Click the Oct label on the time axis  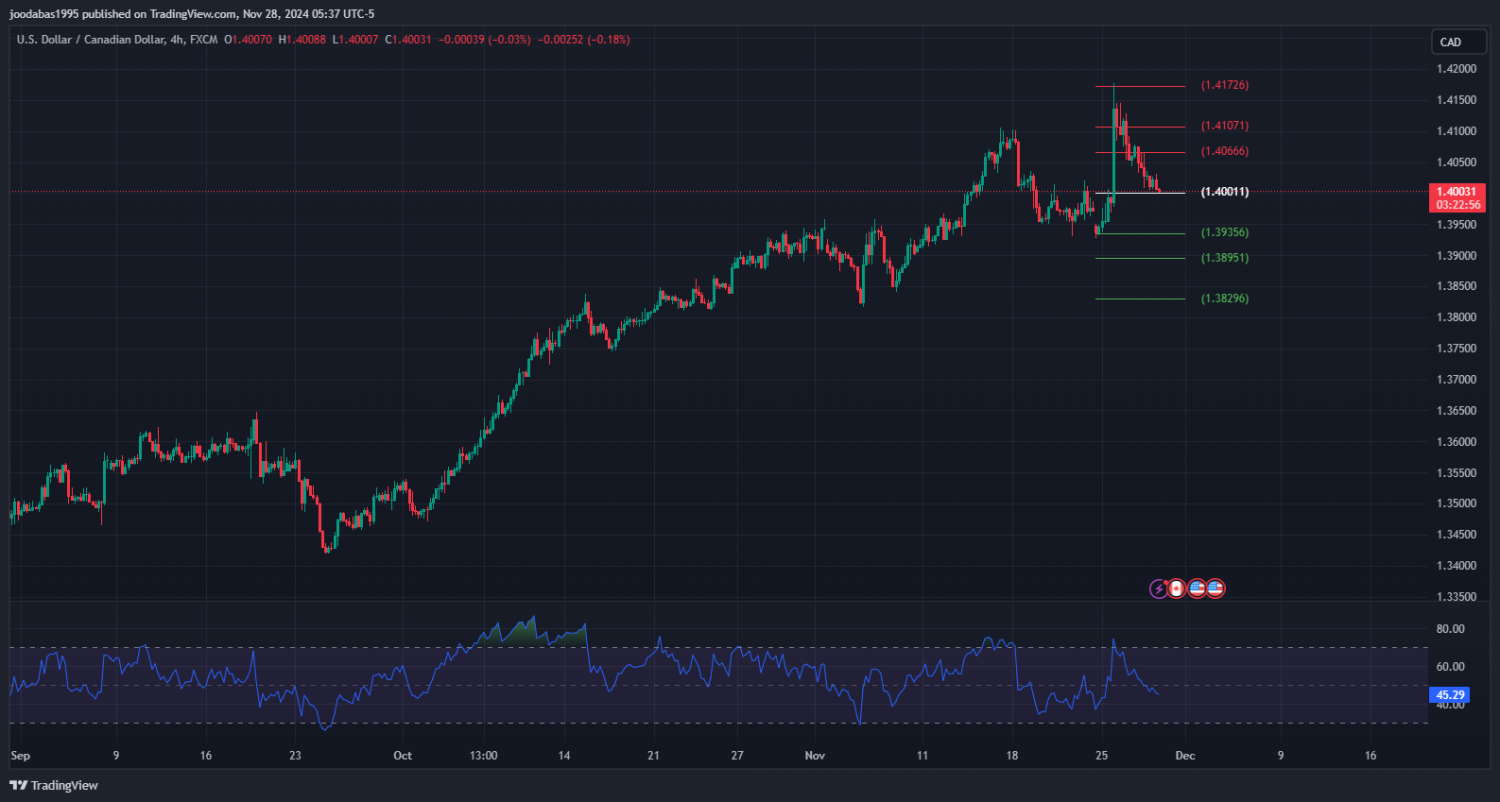(x=402, y=757)
